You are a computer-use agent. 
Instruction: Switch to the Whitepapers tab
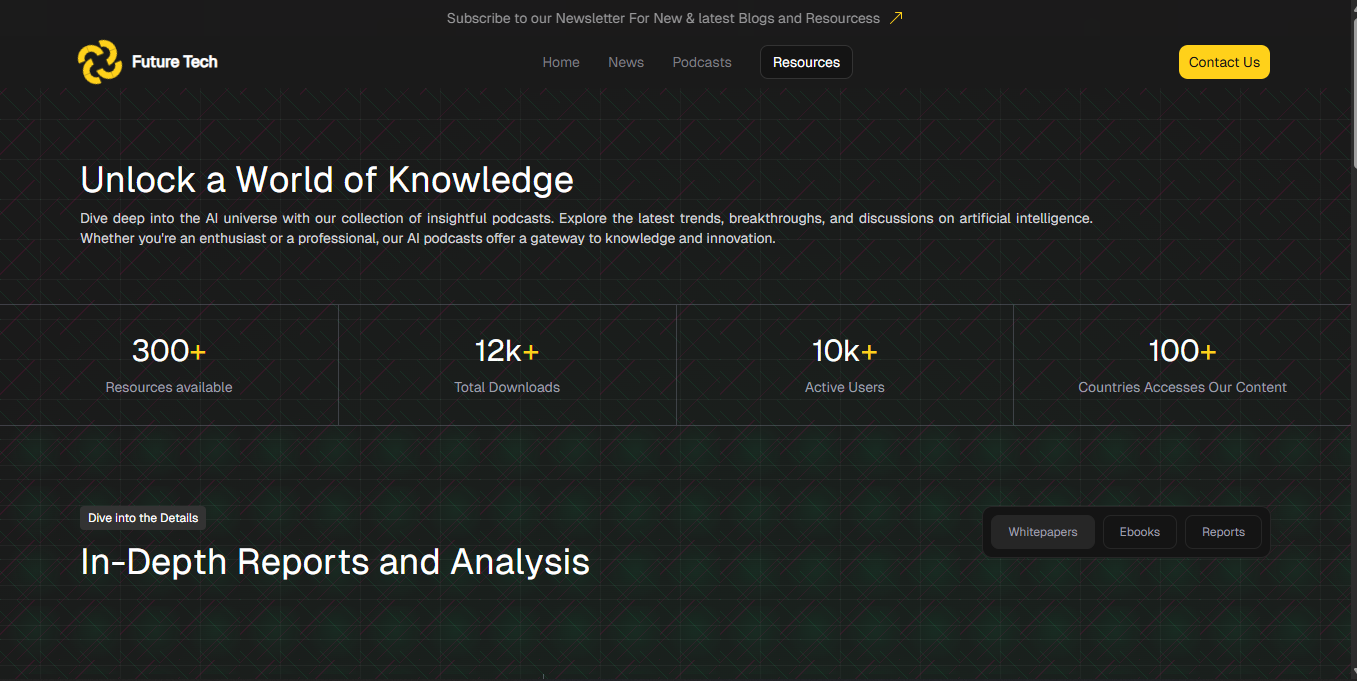pyautogui.click(x=1043, y=532)
